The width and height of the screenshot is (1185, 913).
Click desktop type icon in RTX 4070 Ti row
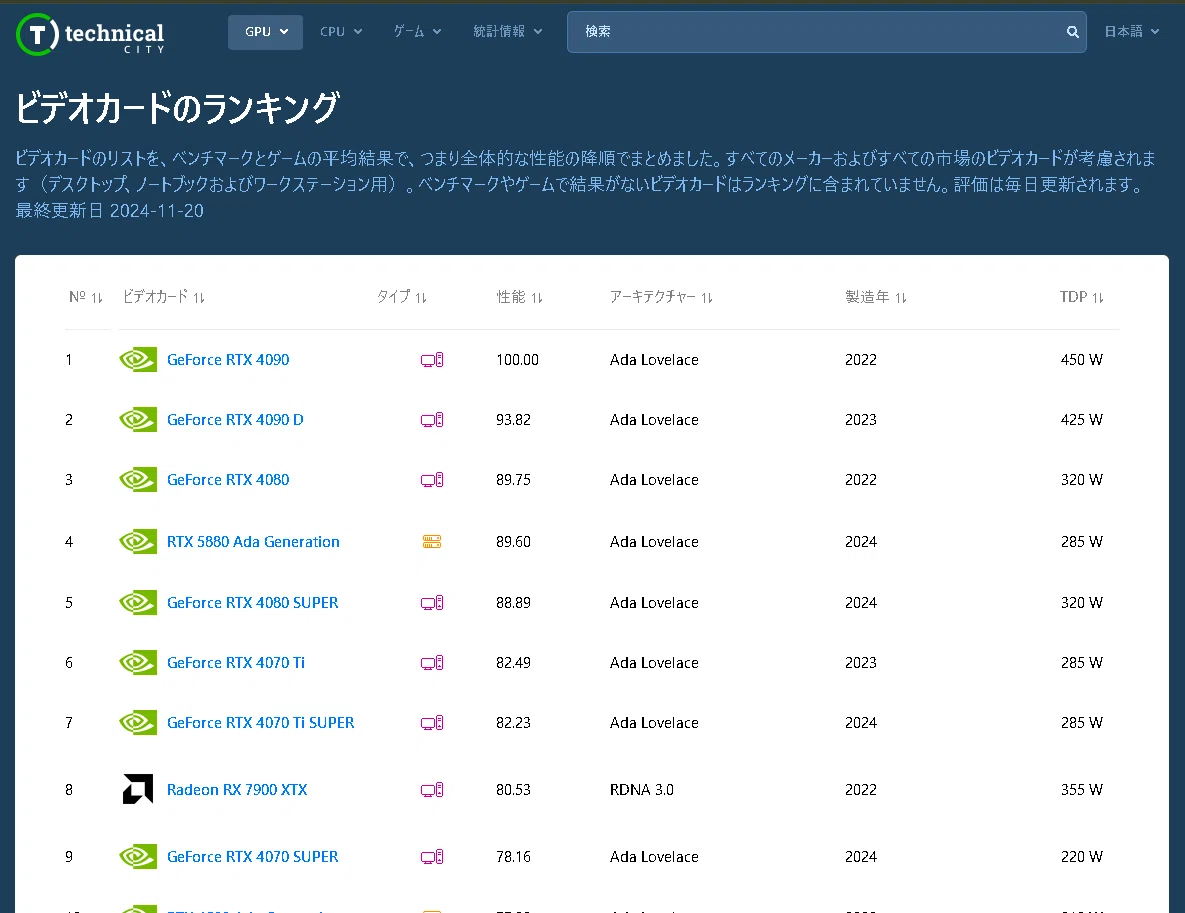432,663
